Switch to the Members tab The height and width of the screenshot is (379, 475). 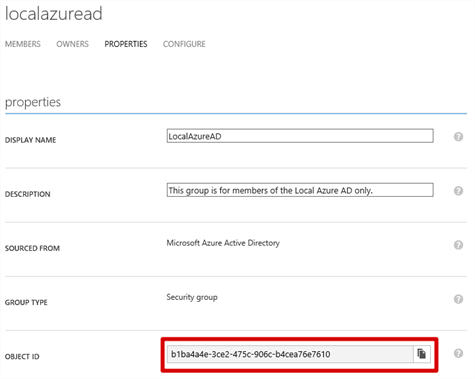[23, 44]
